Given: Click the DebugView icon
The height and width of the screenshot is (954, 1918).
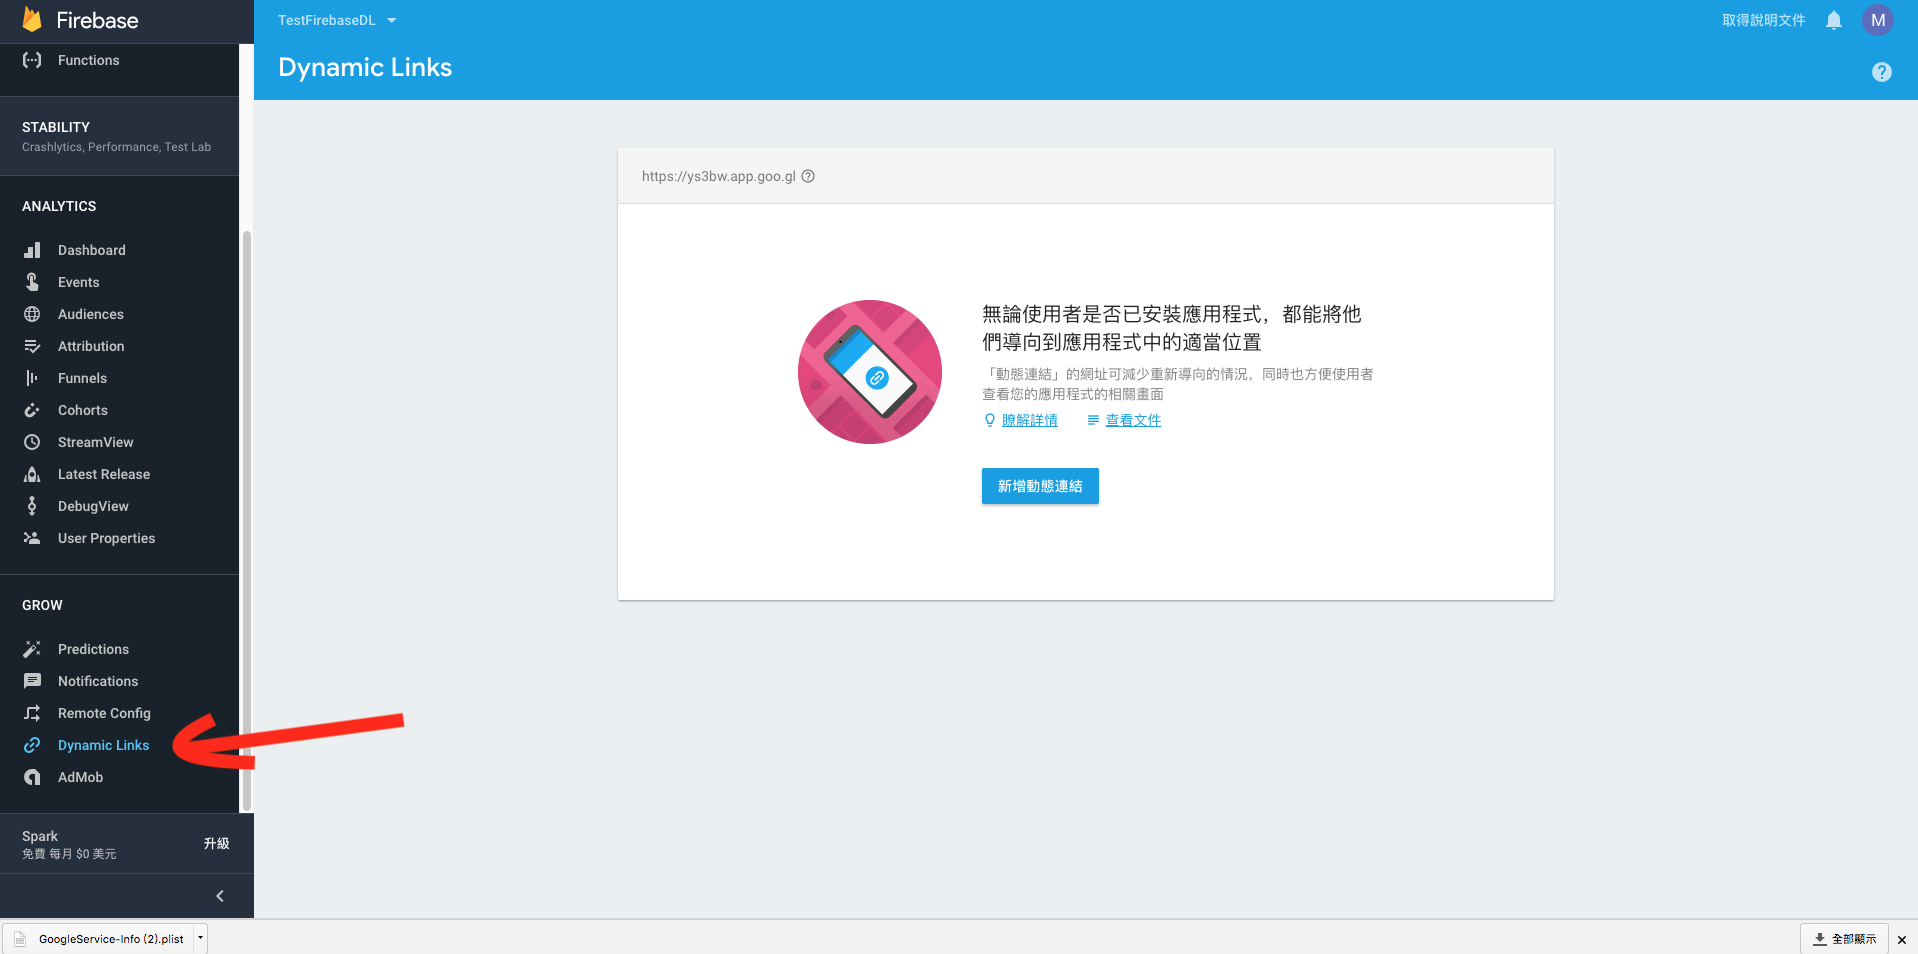Looking at the screenshot, I should point(32,506).
